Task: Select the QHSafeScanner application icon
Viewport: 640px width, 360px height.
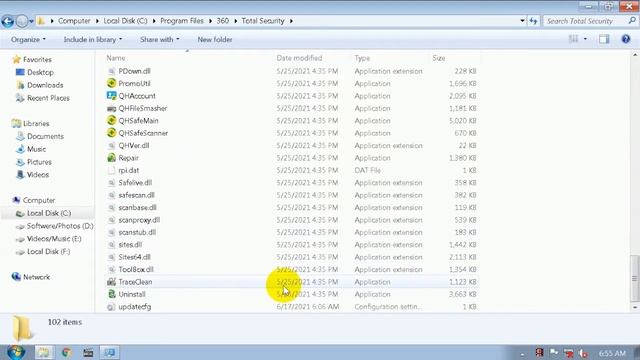Action: point(111,133)
